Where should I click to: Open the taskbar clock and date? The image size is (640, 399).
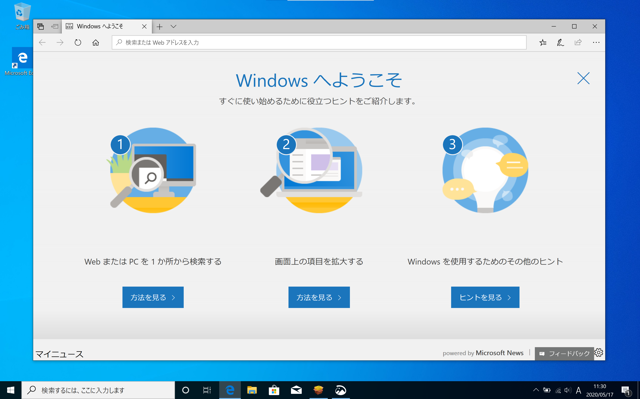point(600,390)
